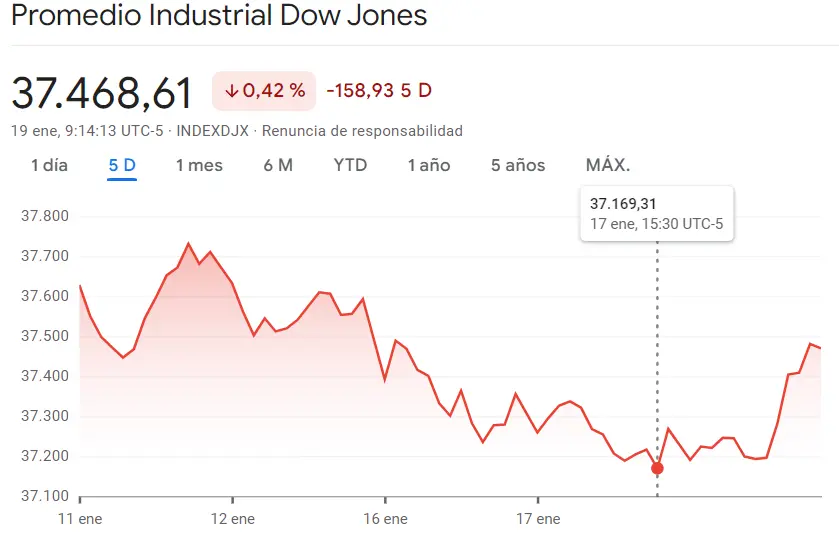This screenshot has width=839, height=539.
Task: Switch to the 5 años range
Action: point(518,165)
